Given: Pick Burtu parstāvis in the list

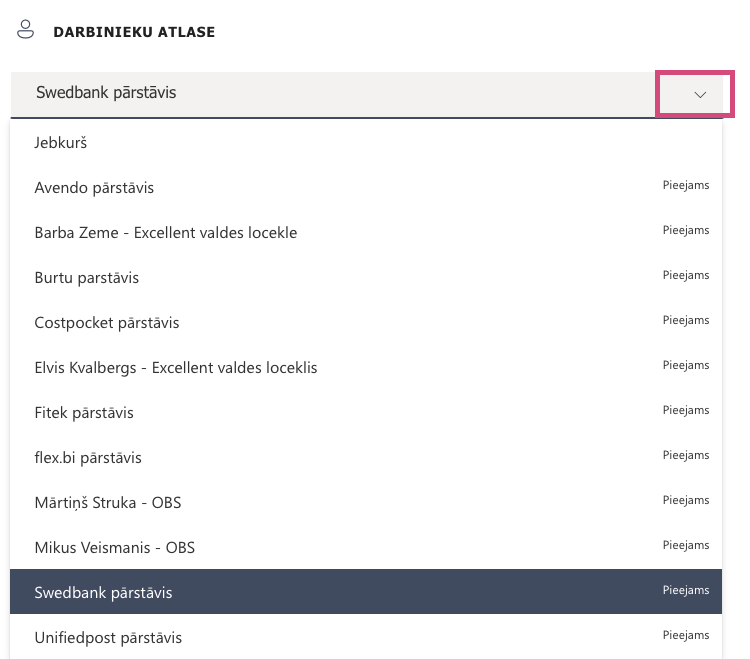Looking at the screenshot, I should (x=86, y=278).
